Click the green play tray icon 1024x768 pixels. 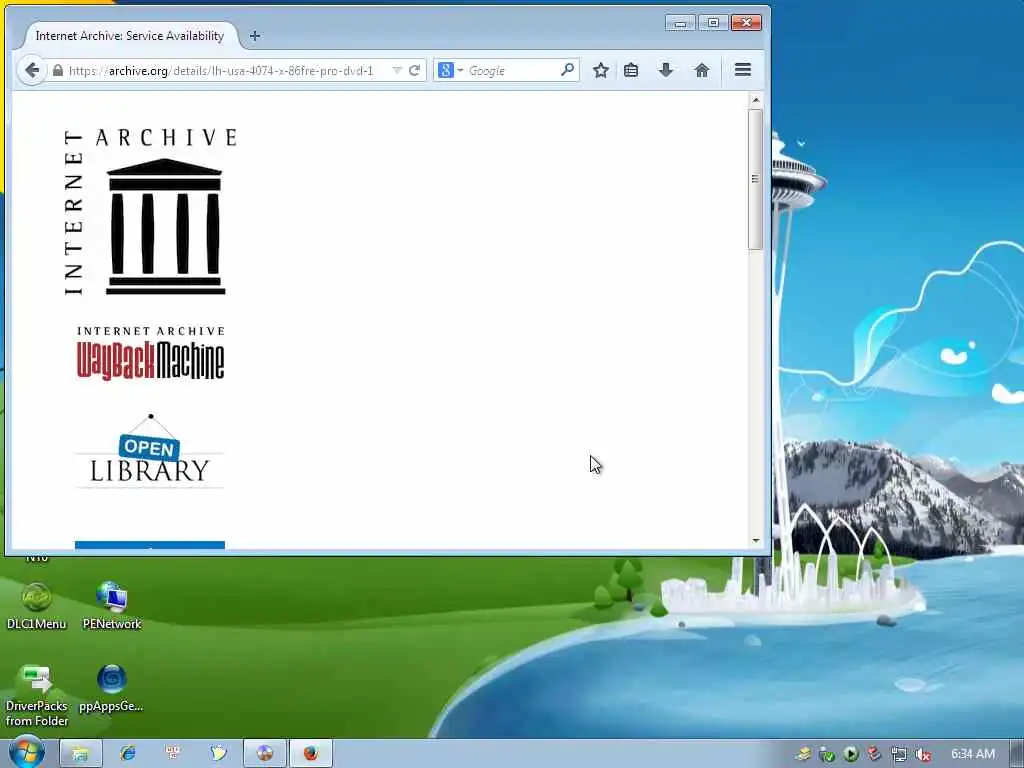(x=850, y=754)
